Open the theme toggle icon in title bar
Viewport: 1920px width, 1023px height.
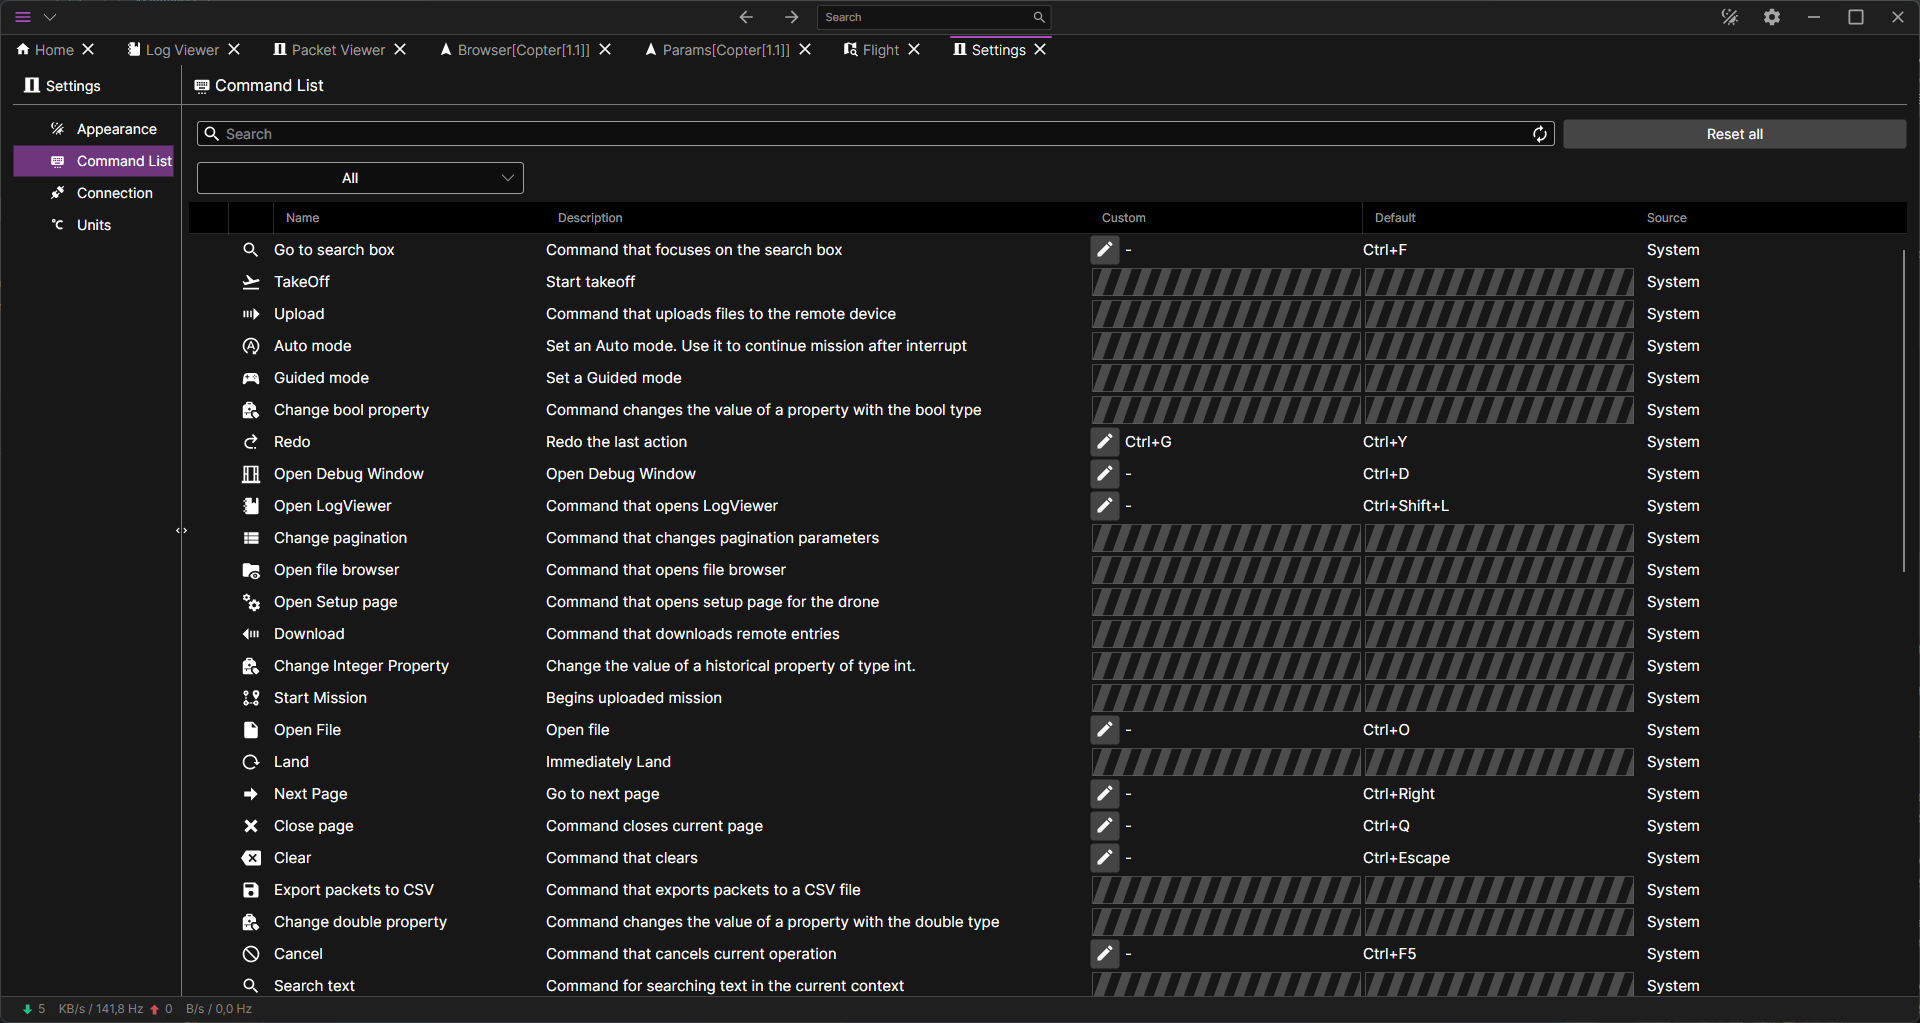1729,17
